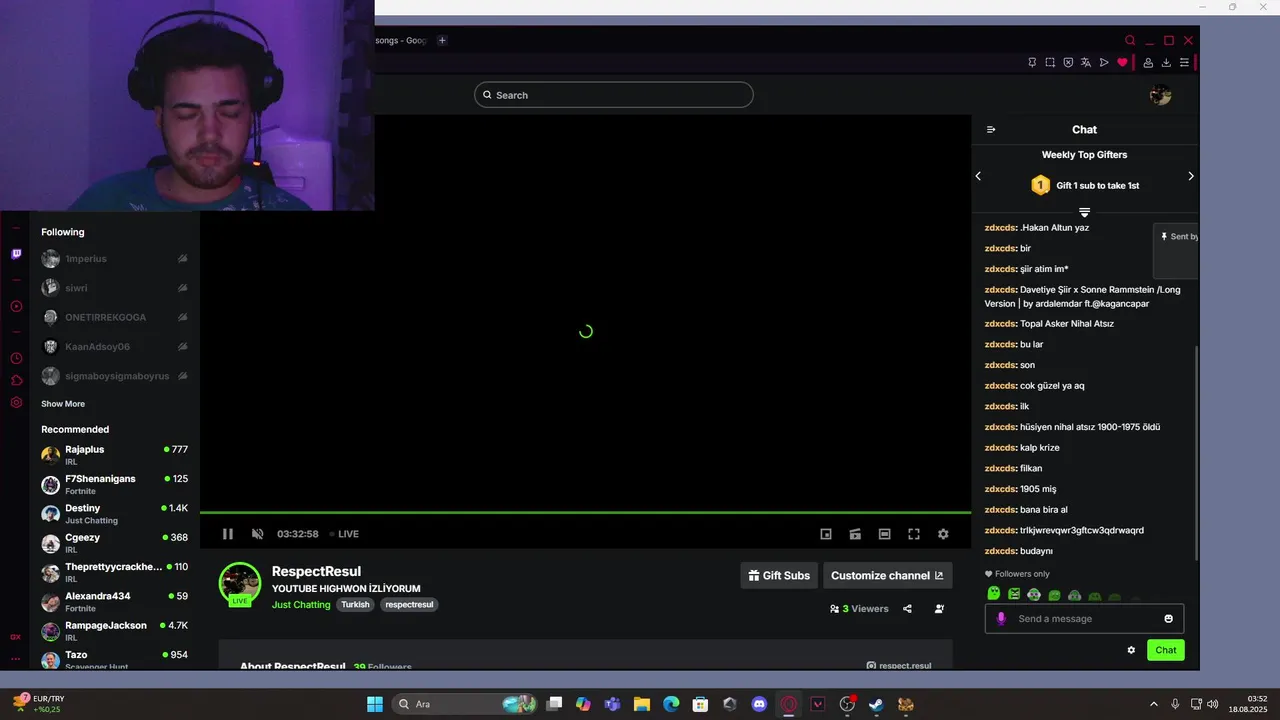This screenshot has height=720, width=1280.
Task: Open the video player settings gear
Action: [x=943, y=534]
